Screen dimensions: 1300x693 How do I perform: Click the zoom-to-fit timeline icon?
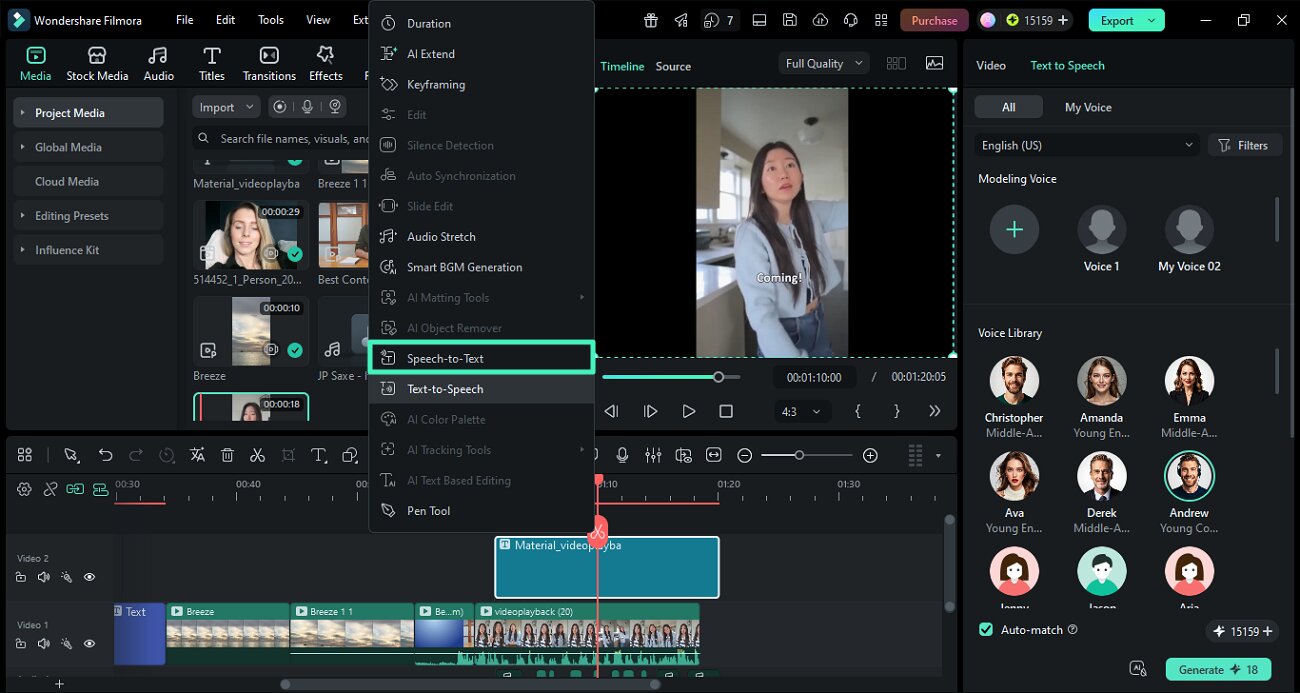[x=713, y=455]
